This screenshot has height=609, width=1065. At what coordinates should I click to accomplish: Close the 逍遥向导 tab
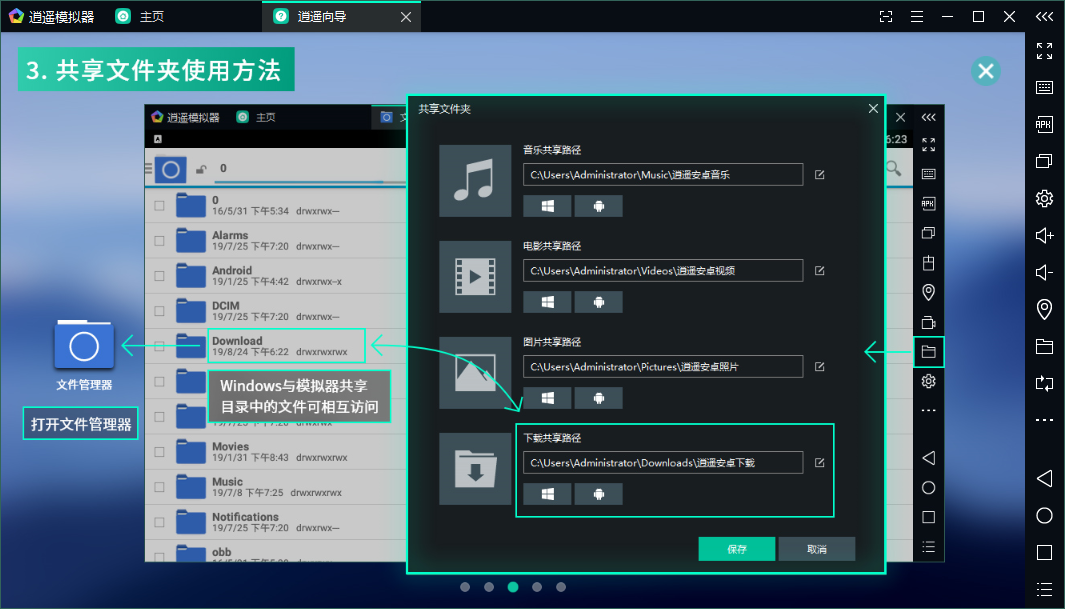(x=405, y=17)
